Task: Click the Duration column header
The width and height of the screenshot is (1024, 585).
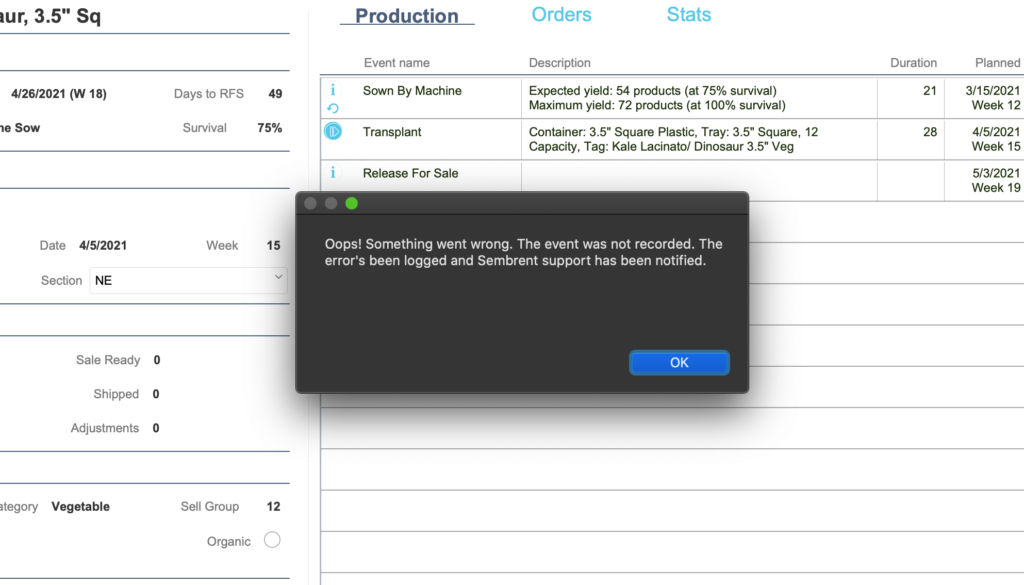Action: tap(913, 63)
